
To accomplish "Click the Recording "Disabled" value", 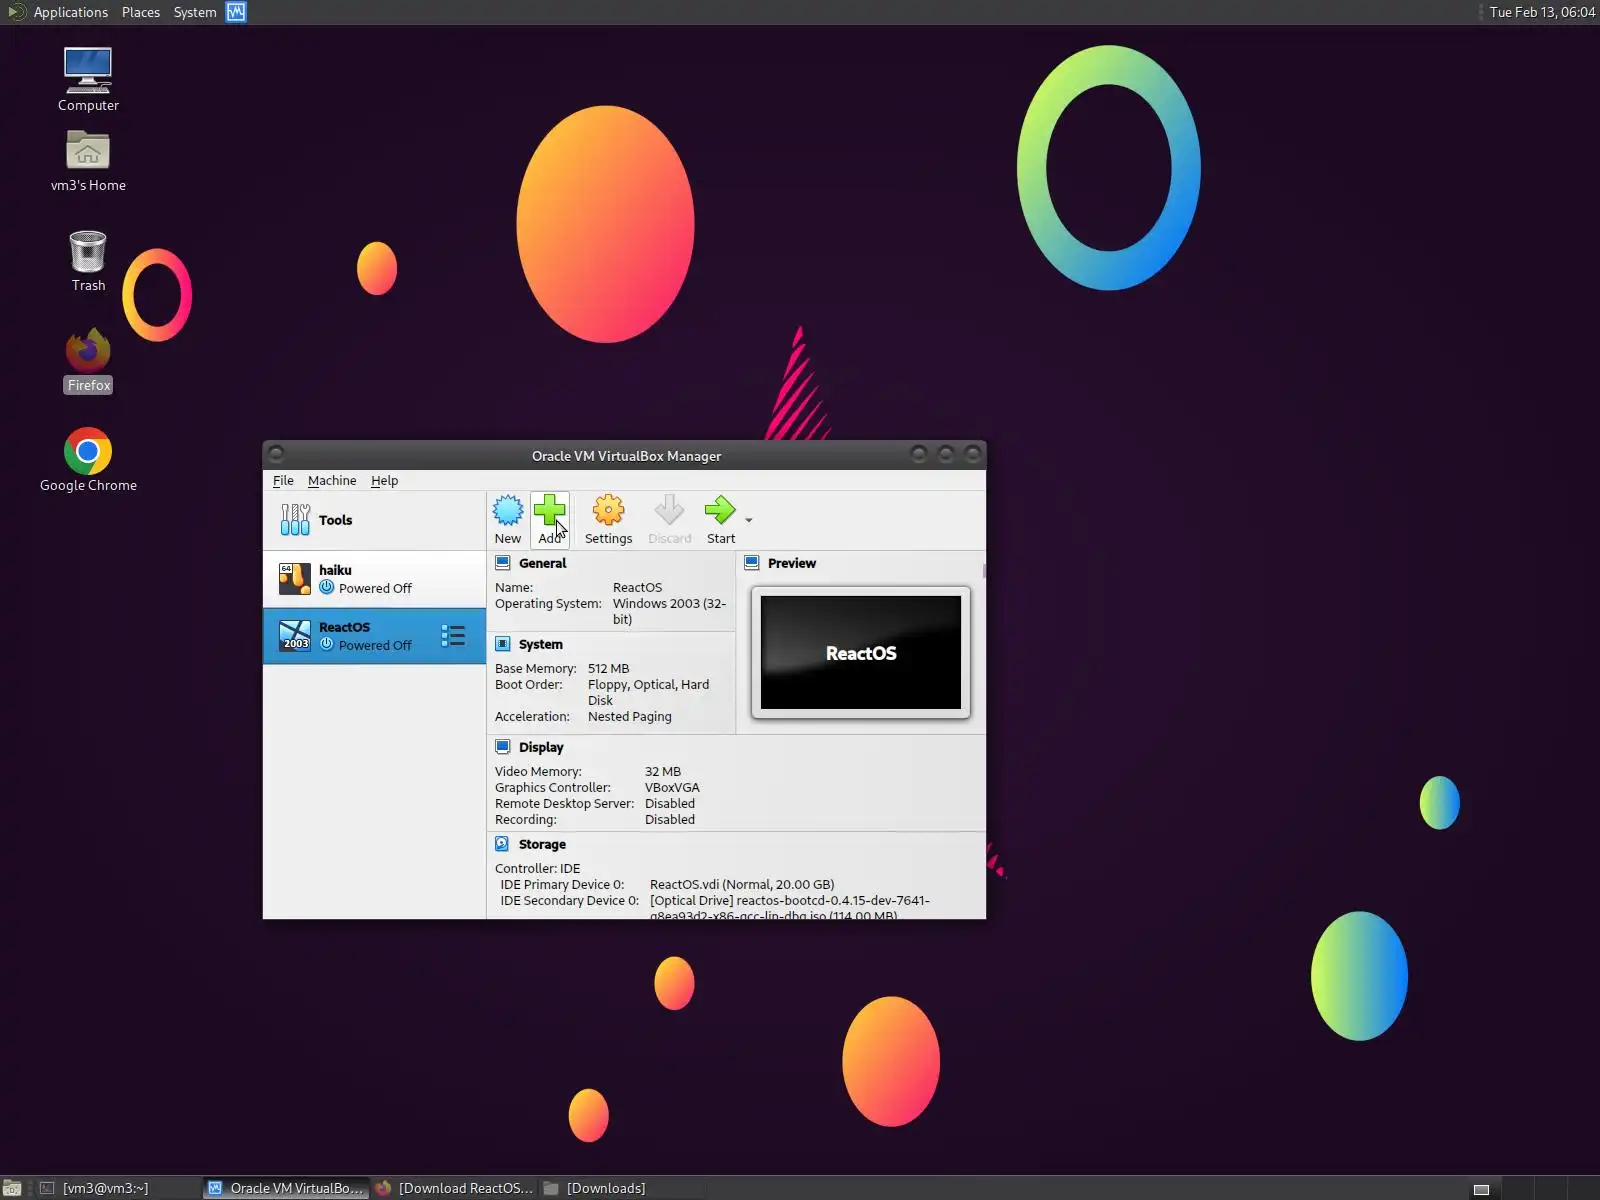I will [670, 820].
